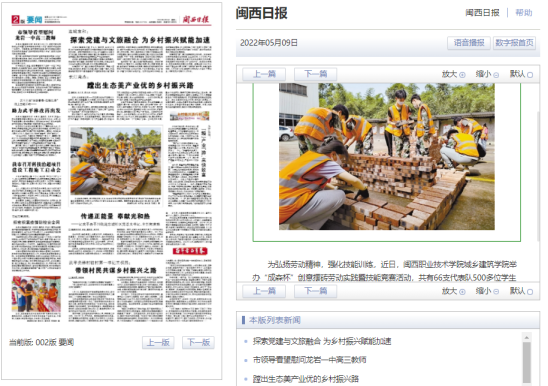Click the 闽西日报 masthead logo on page
This screenshot has height=386, width=548.
(196, 19)
